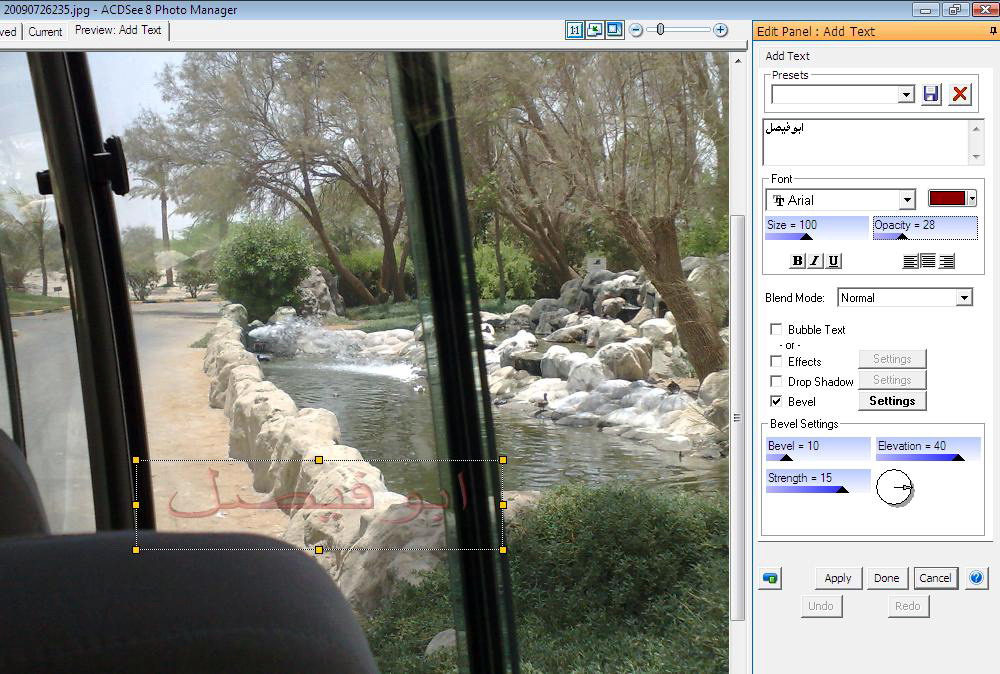Click the disabled Redo button
The image size is (1000, 674).
pos(908,606)
